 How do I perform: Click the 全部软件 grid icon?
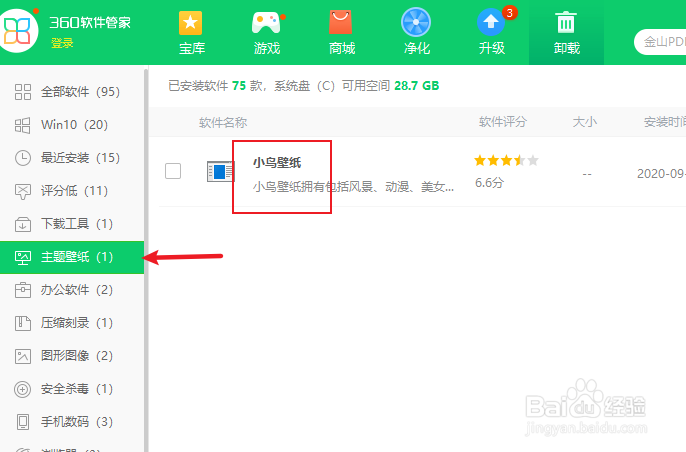tap(23, 92)
